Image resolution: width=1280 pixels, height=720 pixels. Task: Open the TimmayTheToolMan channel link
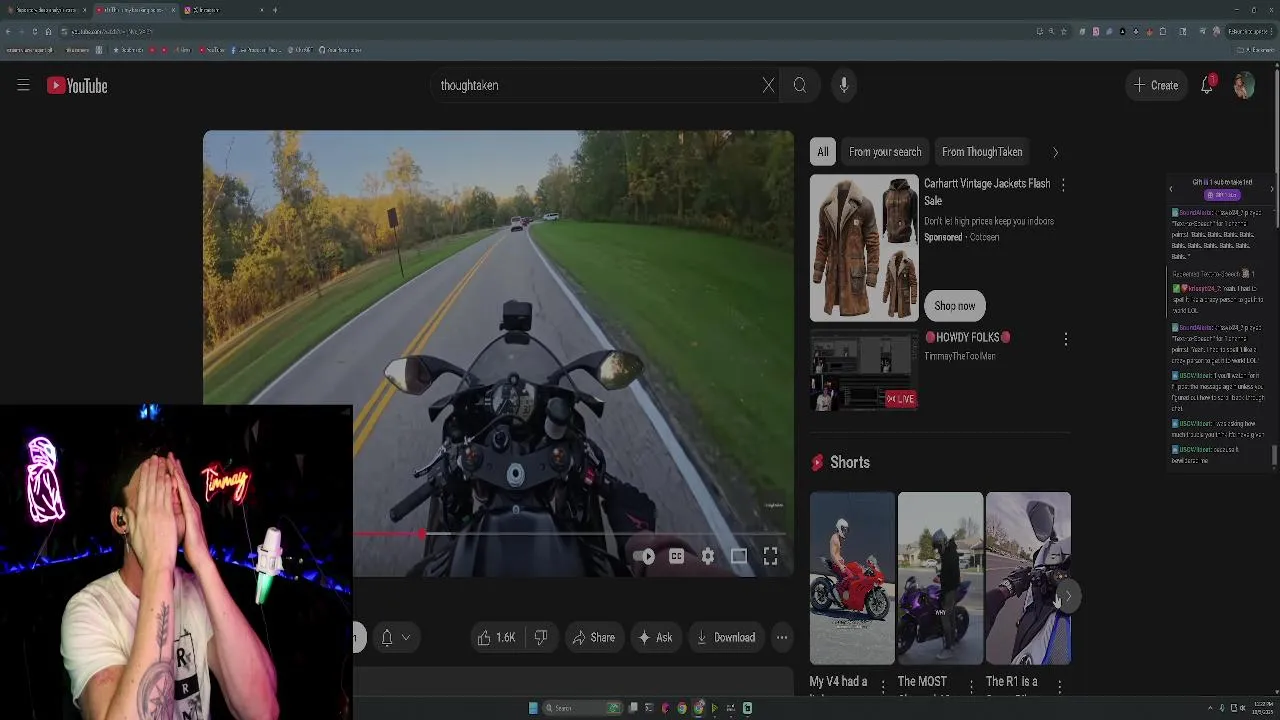[x=960, y=356]
